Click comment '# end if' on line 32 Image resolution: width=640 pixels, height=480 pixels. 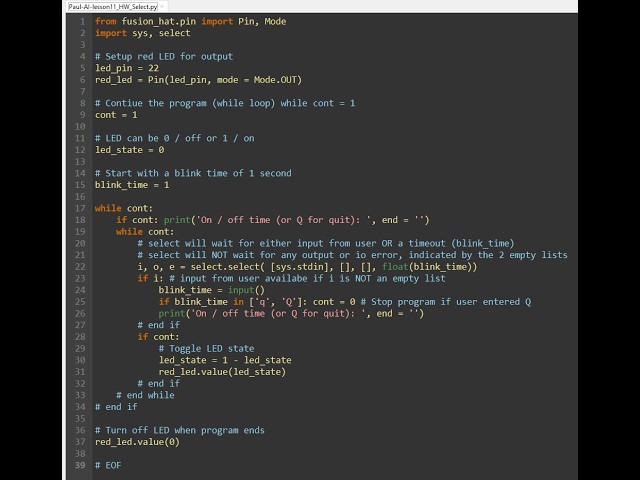[158, 383]
